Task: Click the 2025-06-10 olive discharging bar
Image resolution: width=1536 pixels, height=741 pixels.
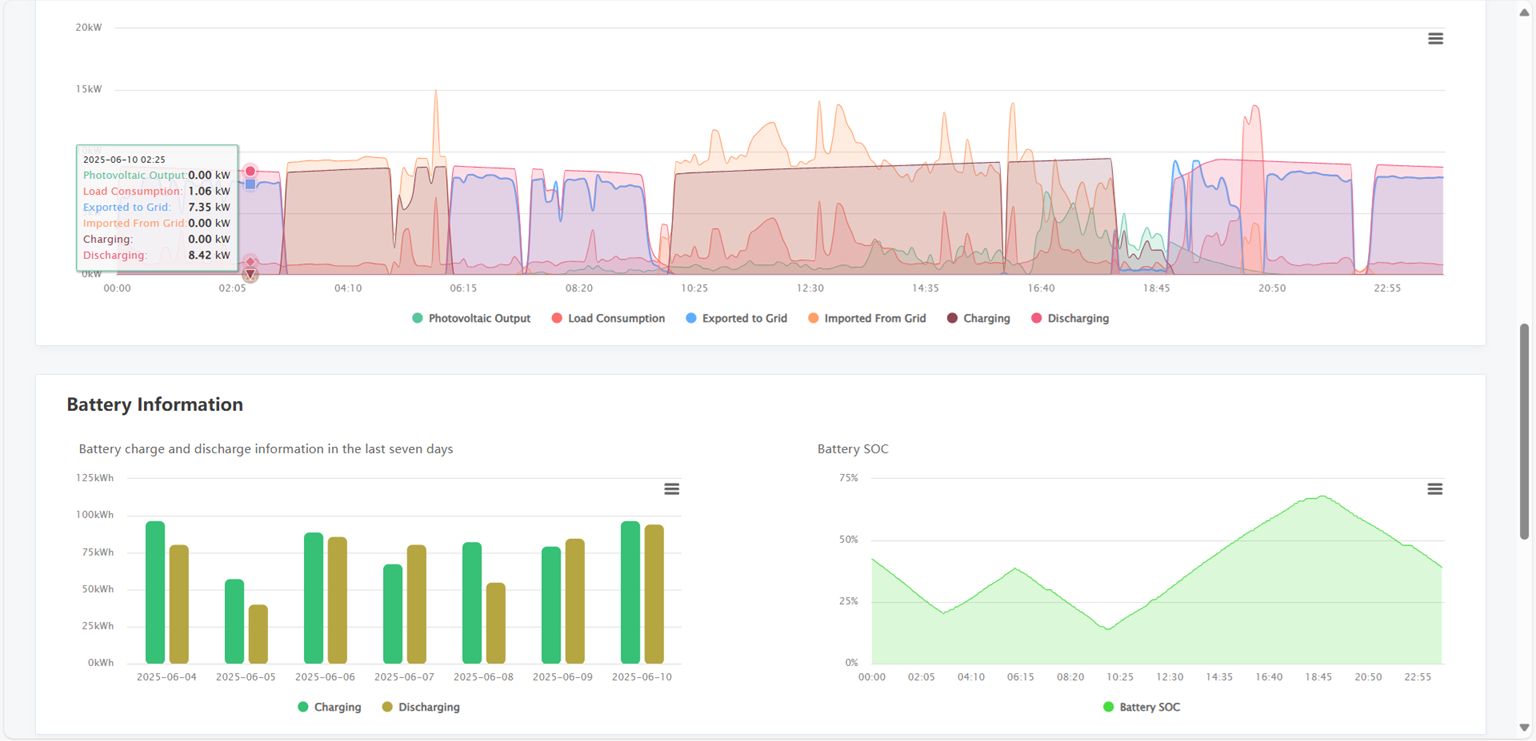Action: click(x=654, y=594)
